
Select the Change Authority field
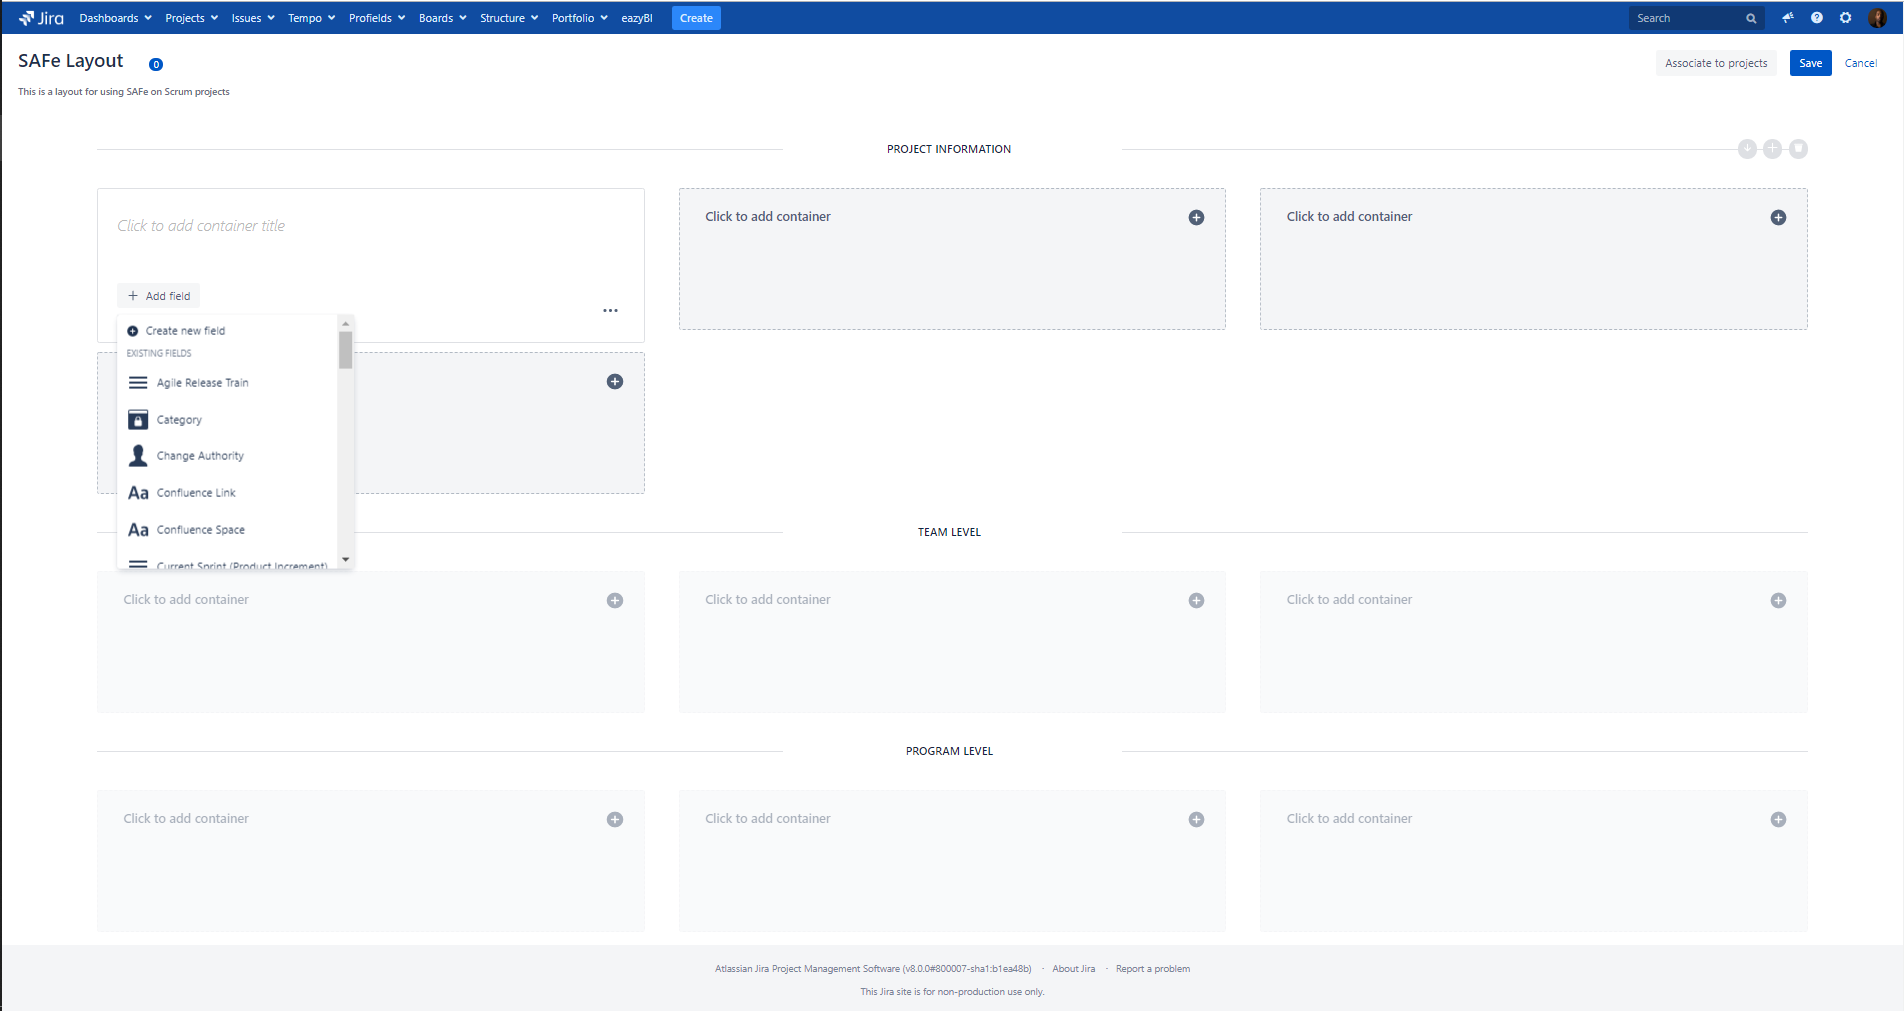[x=200, y=455]
